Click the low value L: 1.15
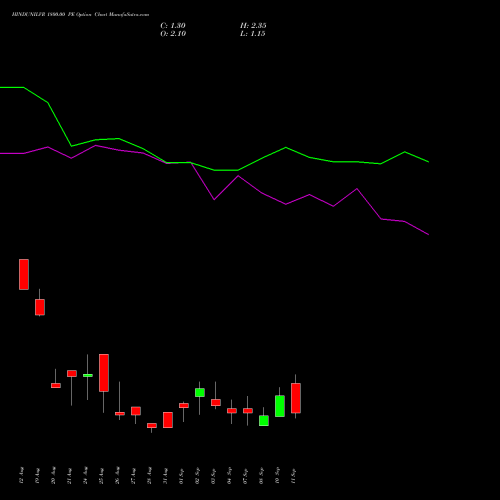Image resolution: width=500 pixels, height=500 pixels. [253, 34]
